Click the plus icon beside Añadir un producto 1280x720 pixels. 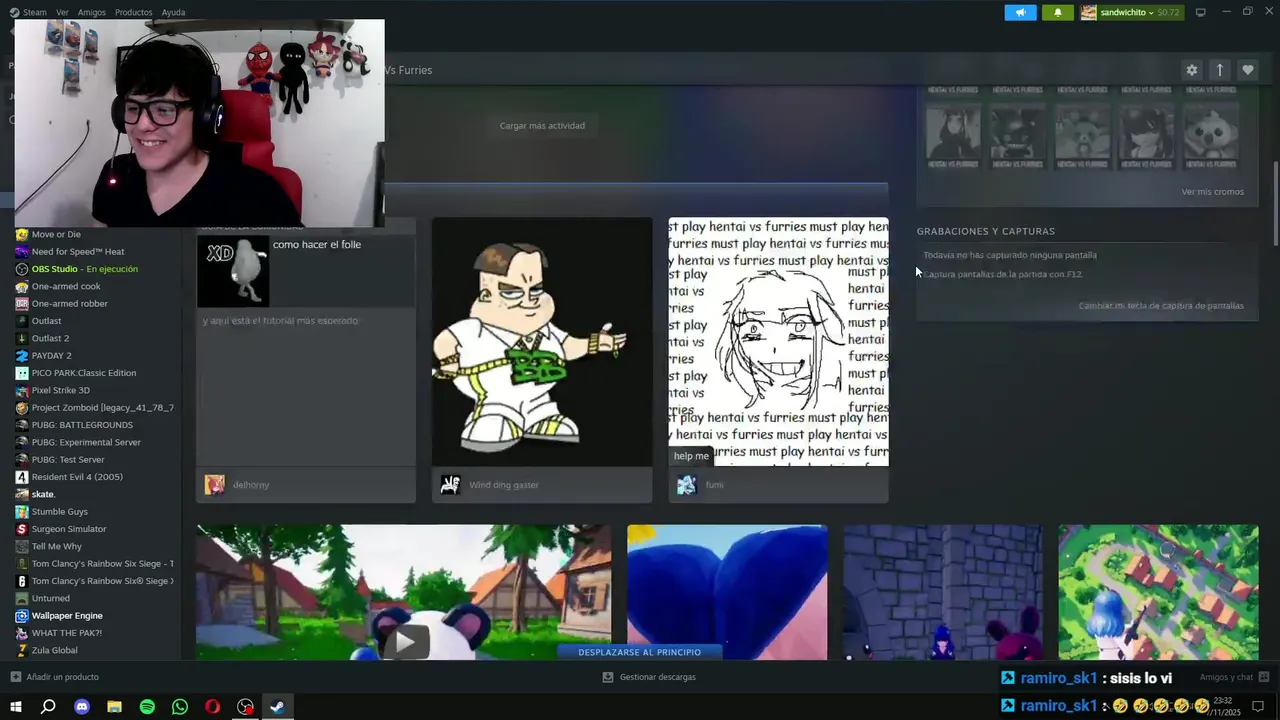[15, 677]
